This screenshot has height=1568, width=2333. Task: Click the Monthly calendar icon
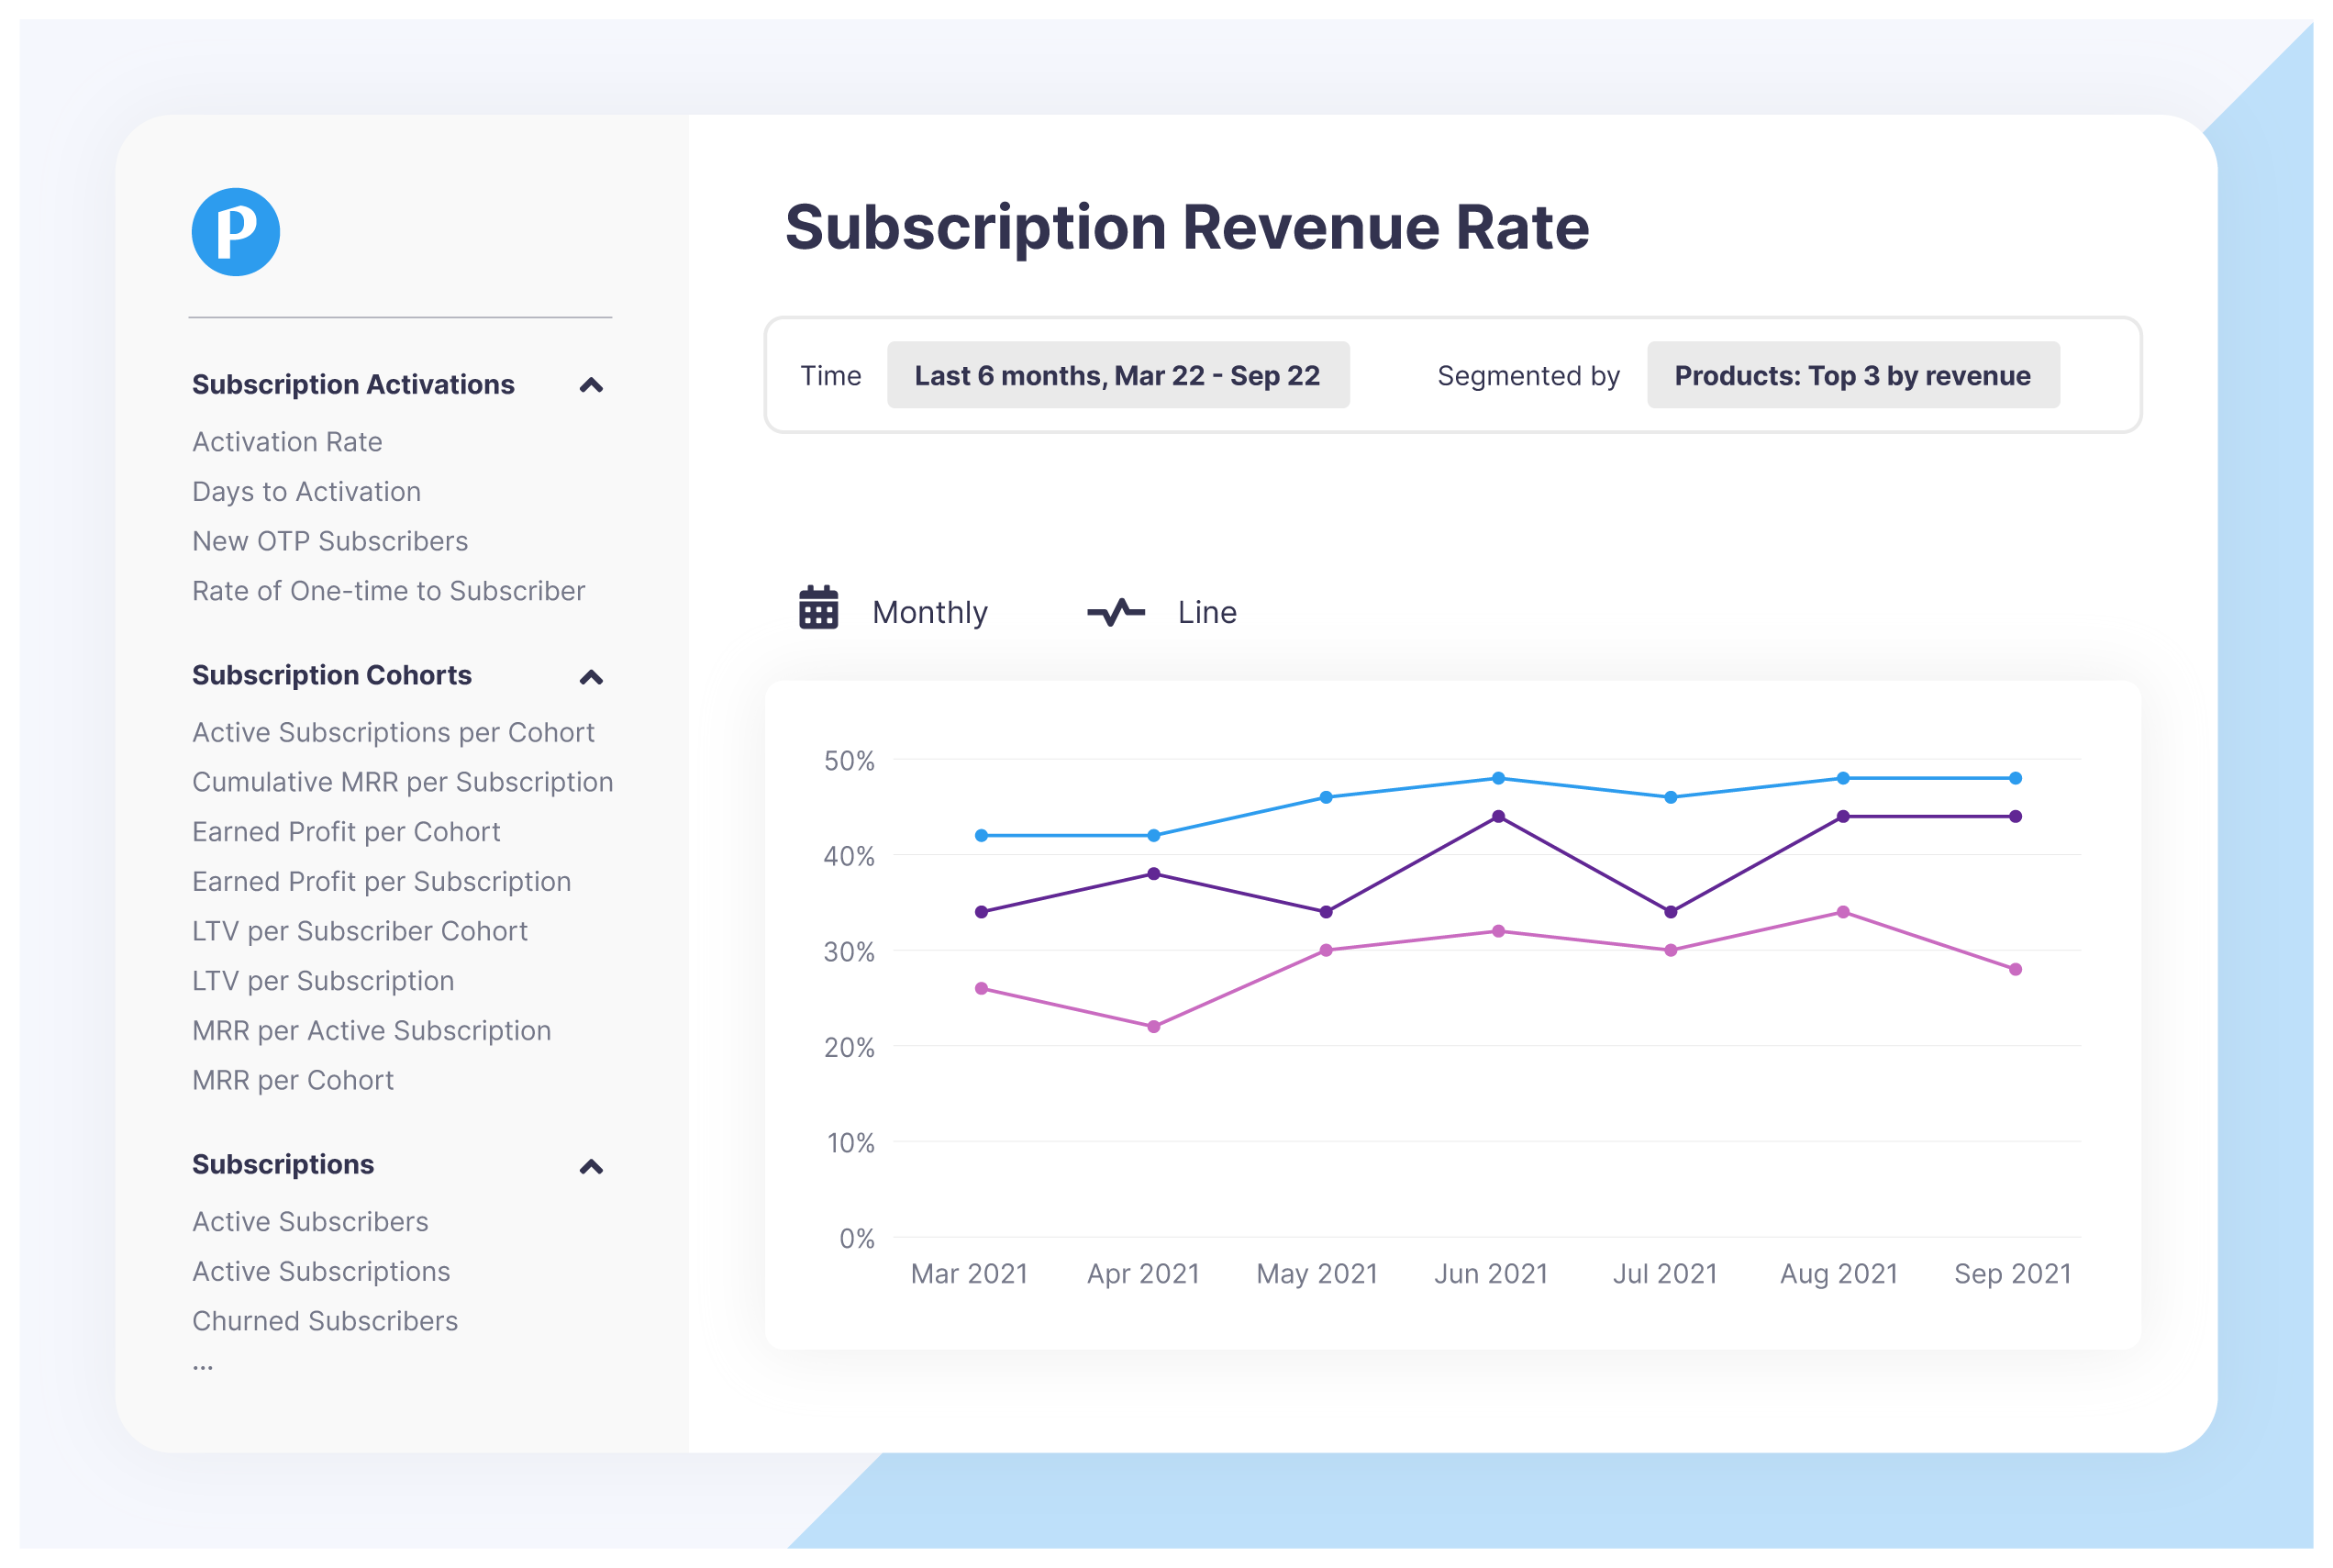pos(818,608)
